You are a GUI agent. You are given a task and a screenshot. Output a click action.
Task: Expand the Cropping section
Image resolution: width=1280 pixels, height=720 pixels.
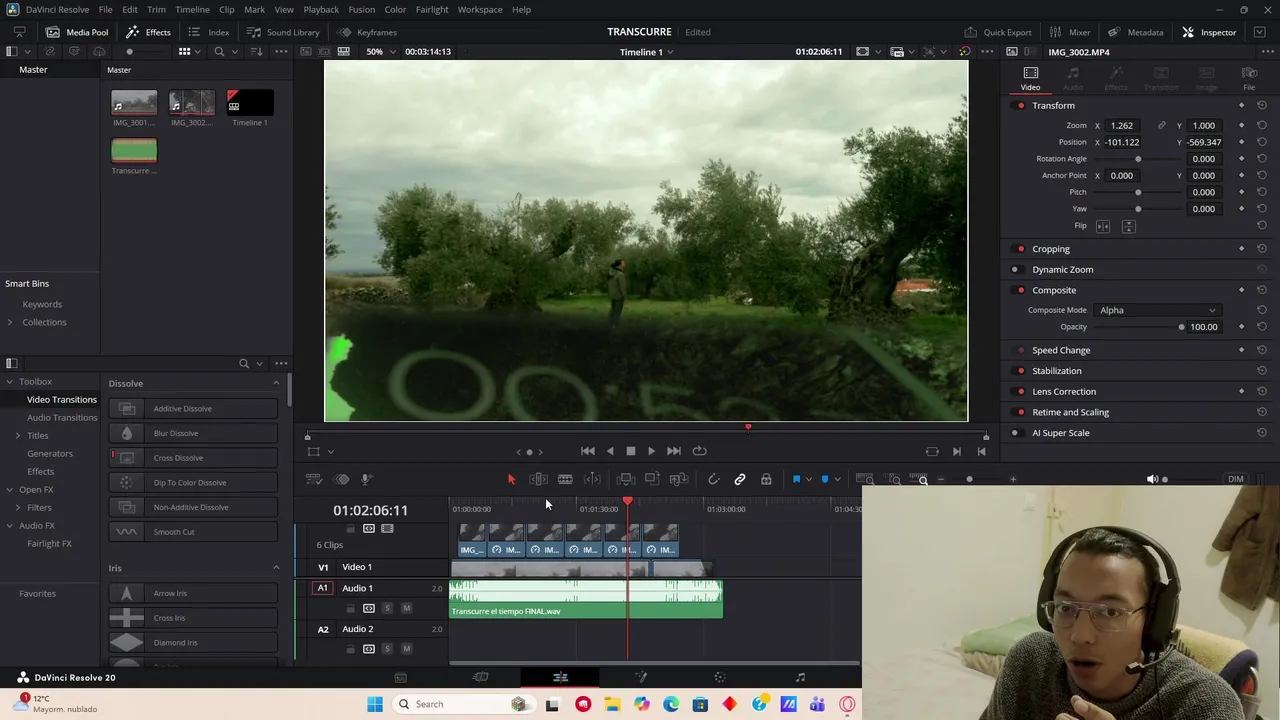(1050, 249)
